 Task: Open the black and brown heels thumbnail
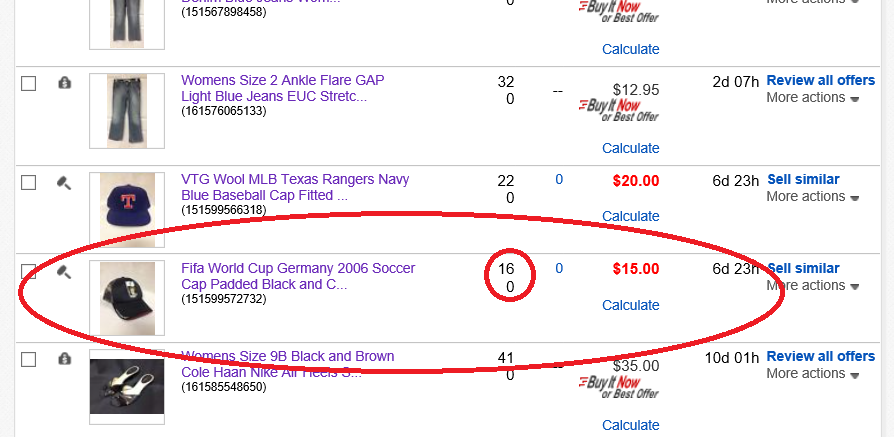(127, 385)
